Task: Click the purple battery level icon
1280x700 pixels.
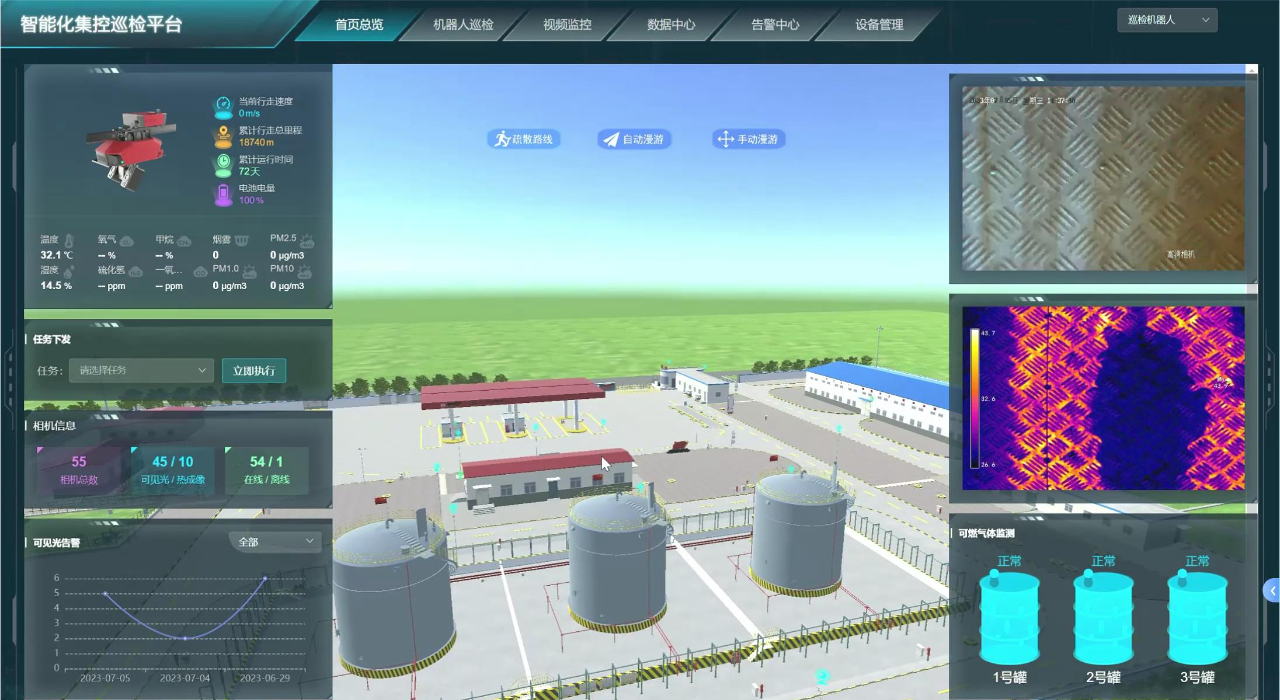Action: (x=223, y=194)
